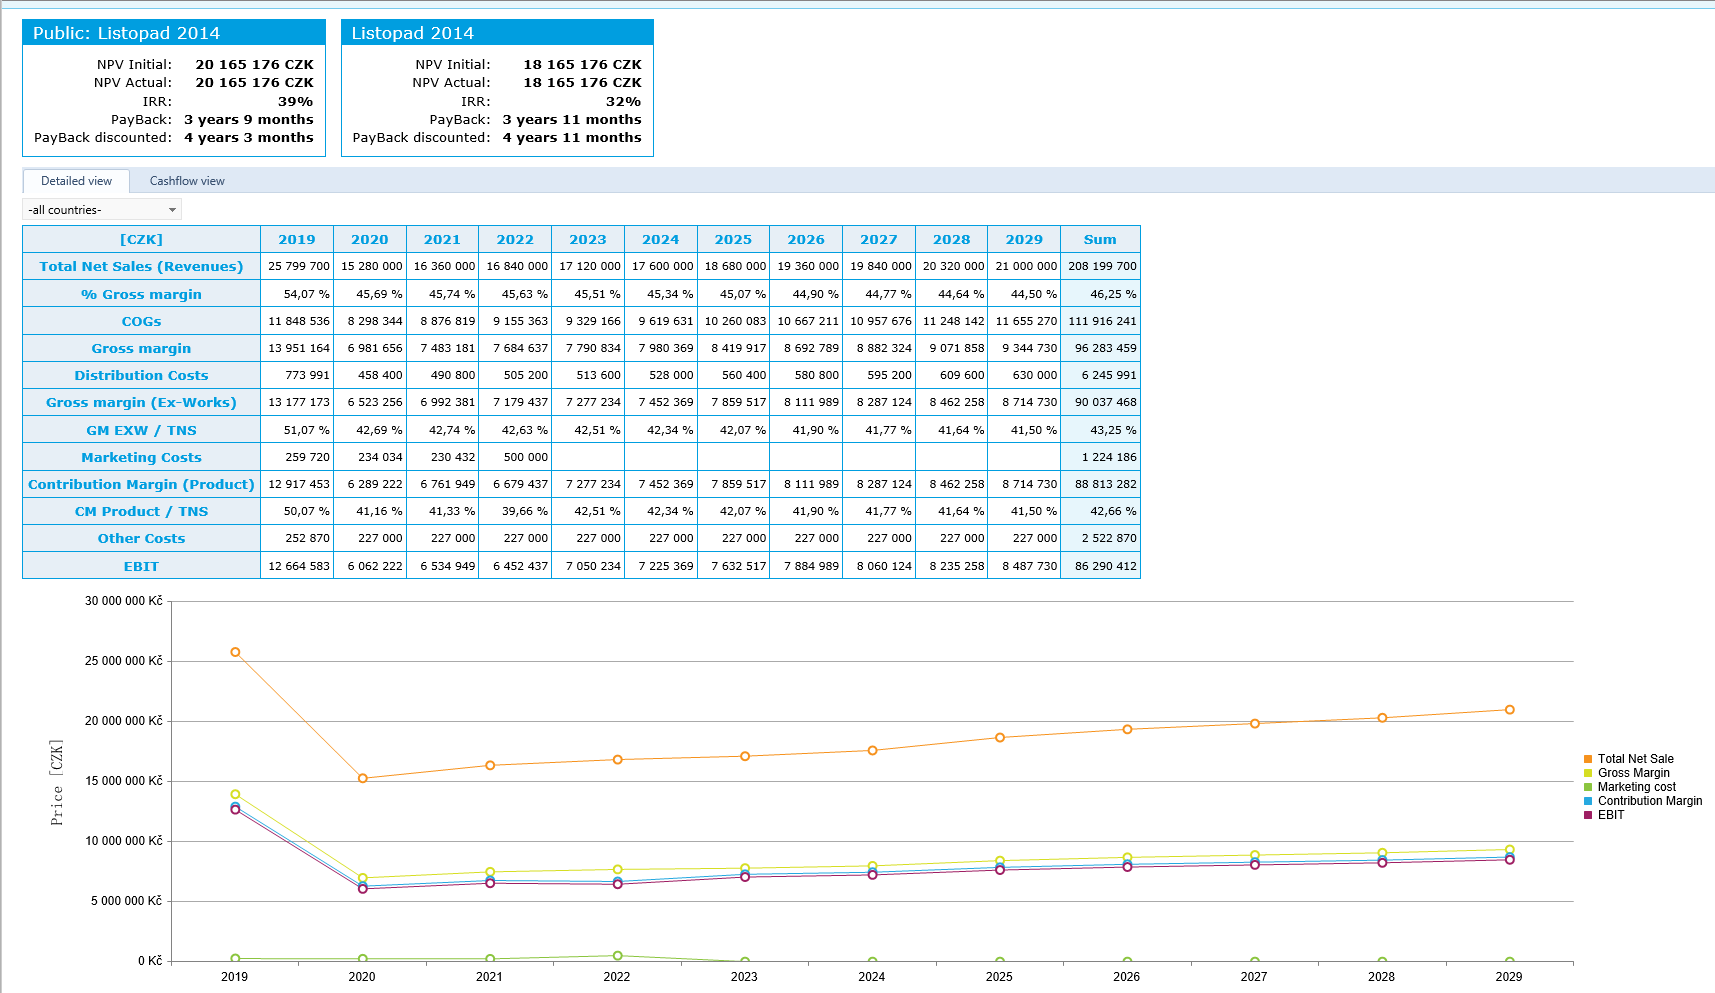Click the 2019 Total Net Sale chart point
This screenshot has height=993, width=1715.
pos(235,652)
